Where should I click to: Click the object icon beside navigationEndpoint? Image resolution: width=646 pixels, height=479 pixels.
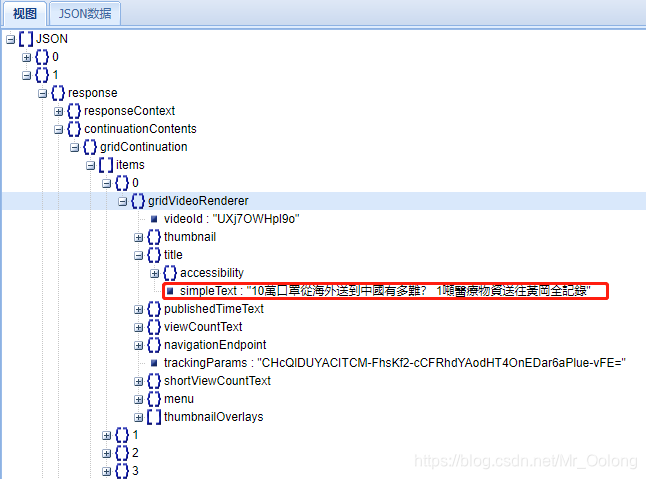pyautogui.click(x=154, y=345)
